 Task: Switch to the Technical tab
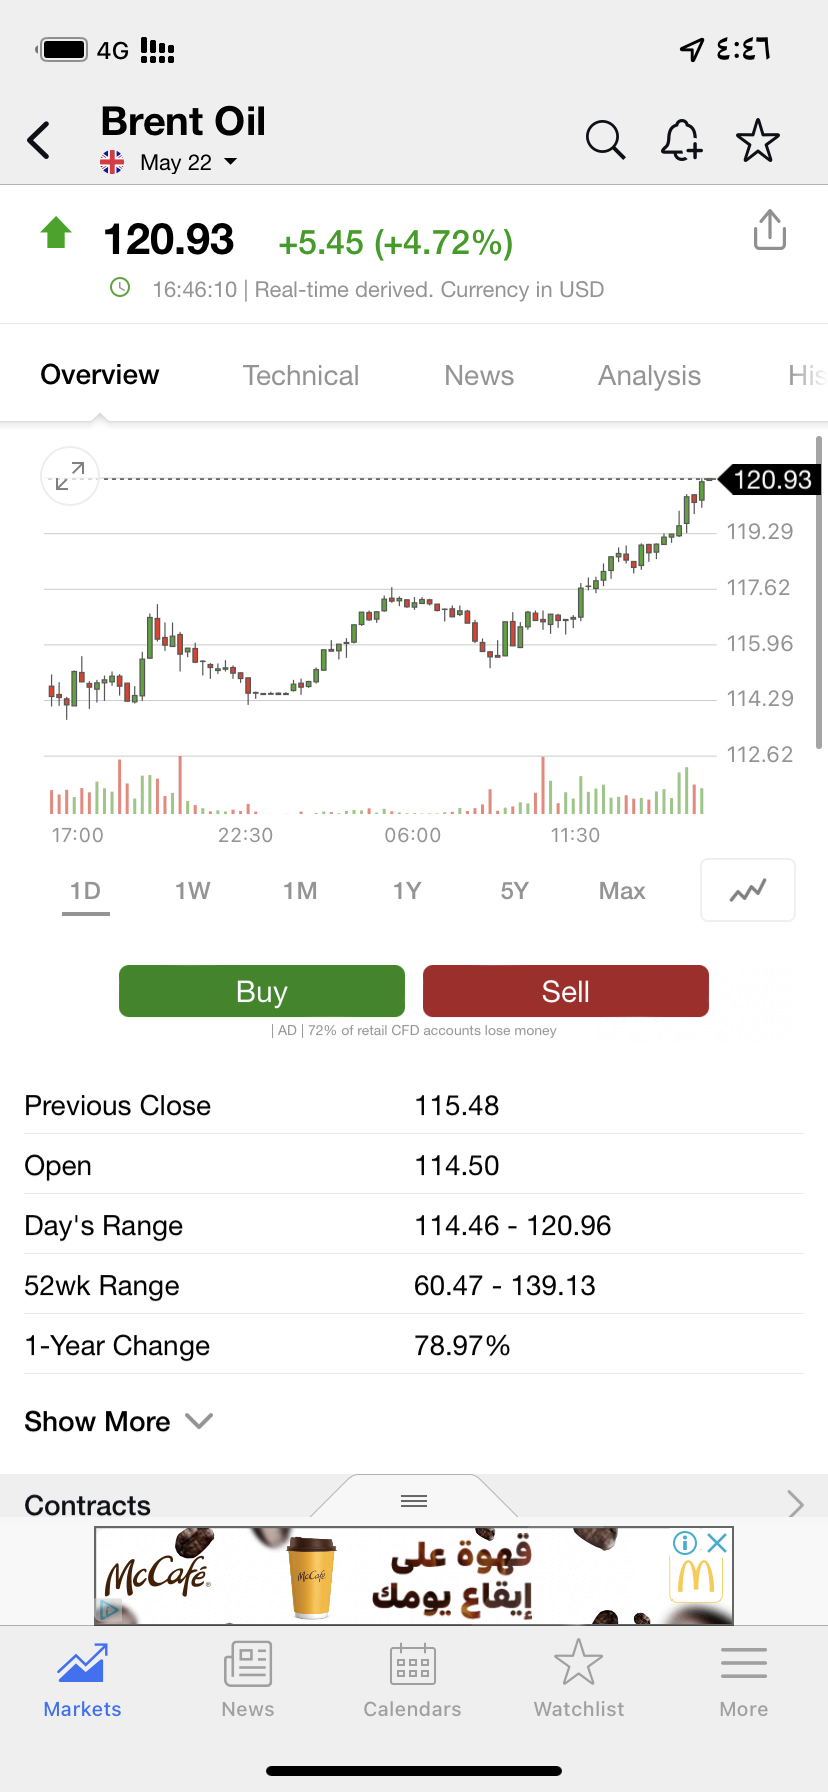(x=300, y=375)
